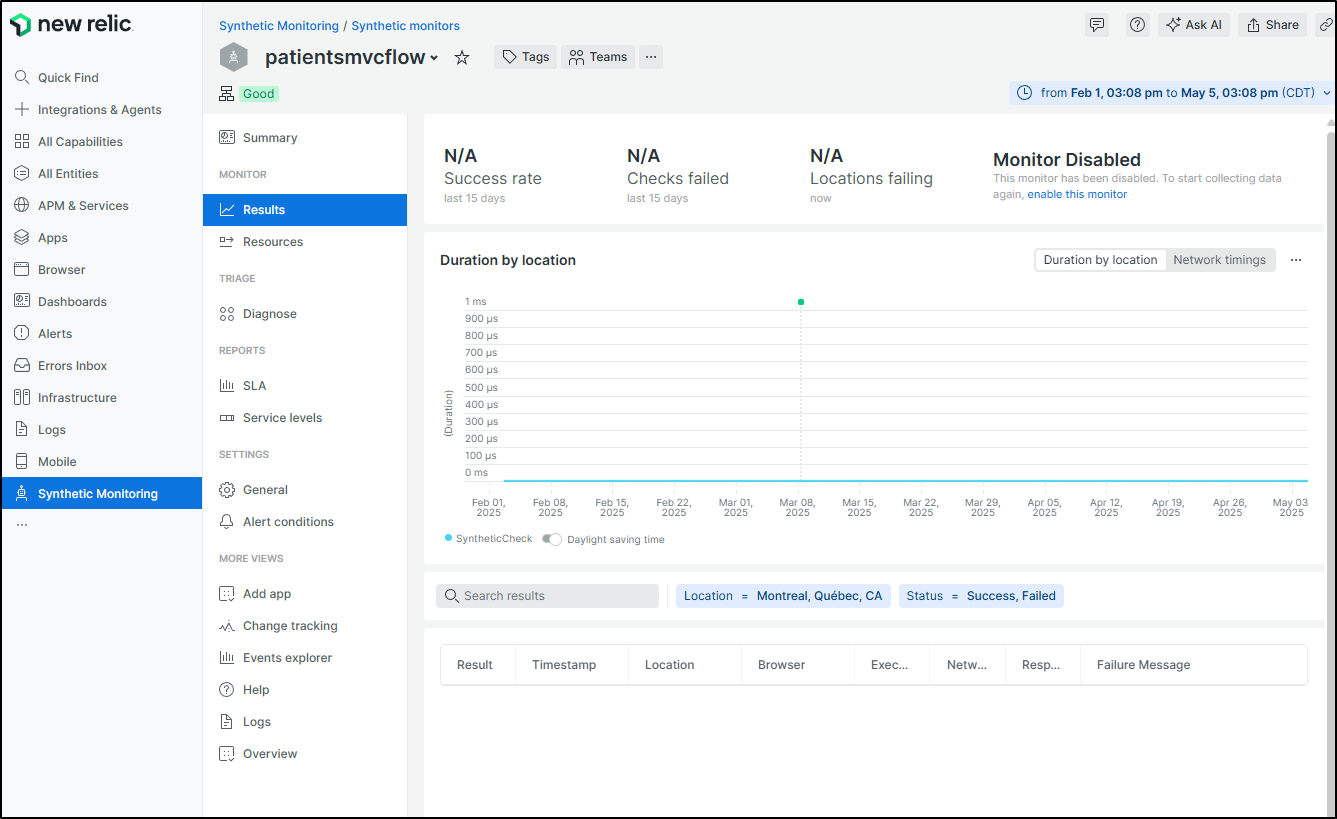Viewport: 1337px width, 819px height.
Task: Open the Tags button
Action: pos(525,57)
